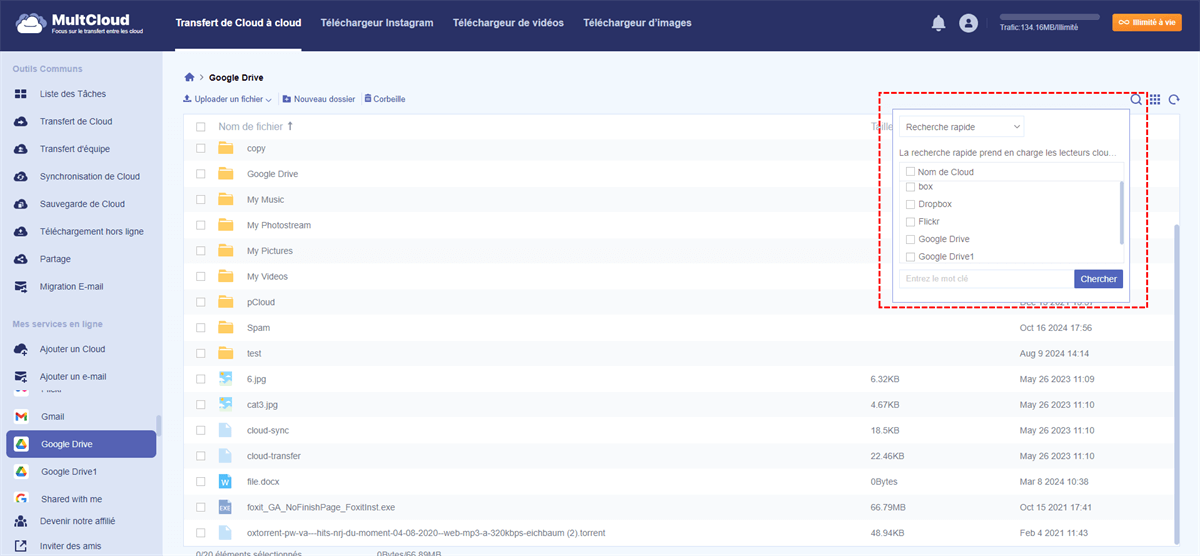This screenshot has width=1200, height=556.
Task: Tick the checkbox for My Music
Action: coord(201,199)
